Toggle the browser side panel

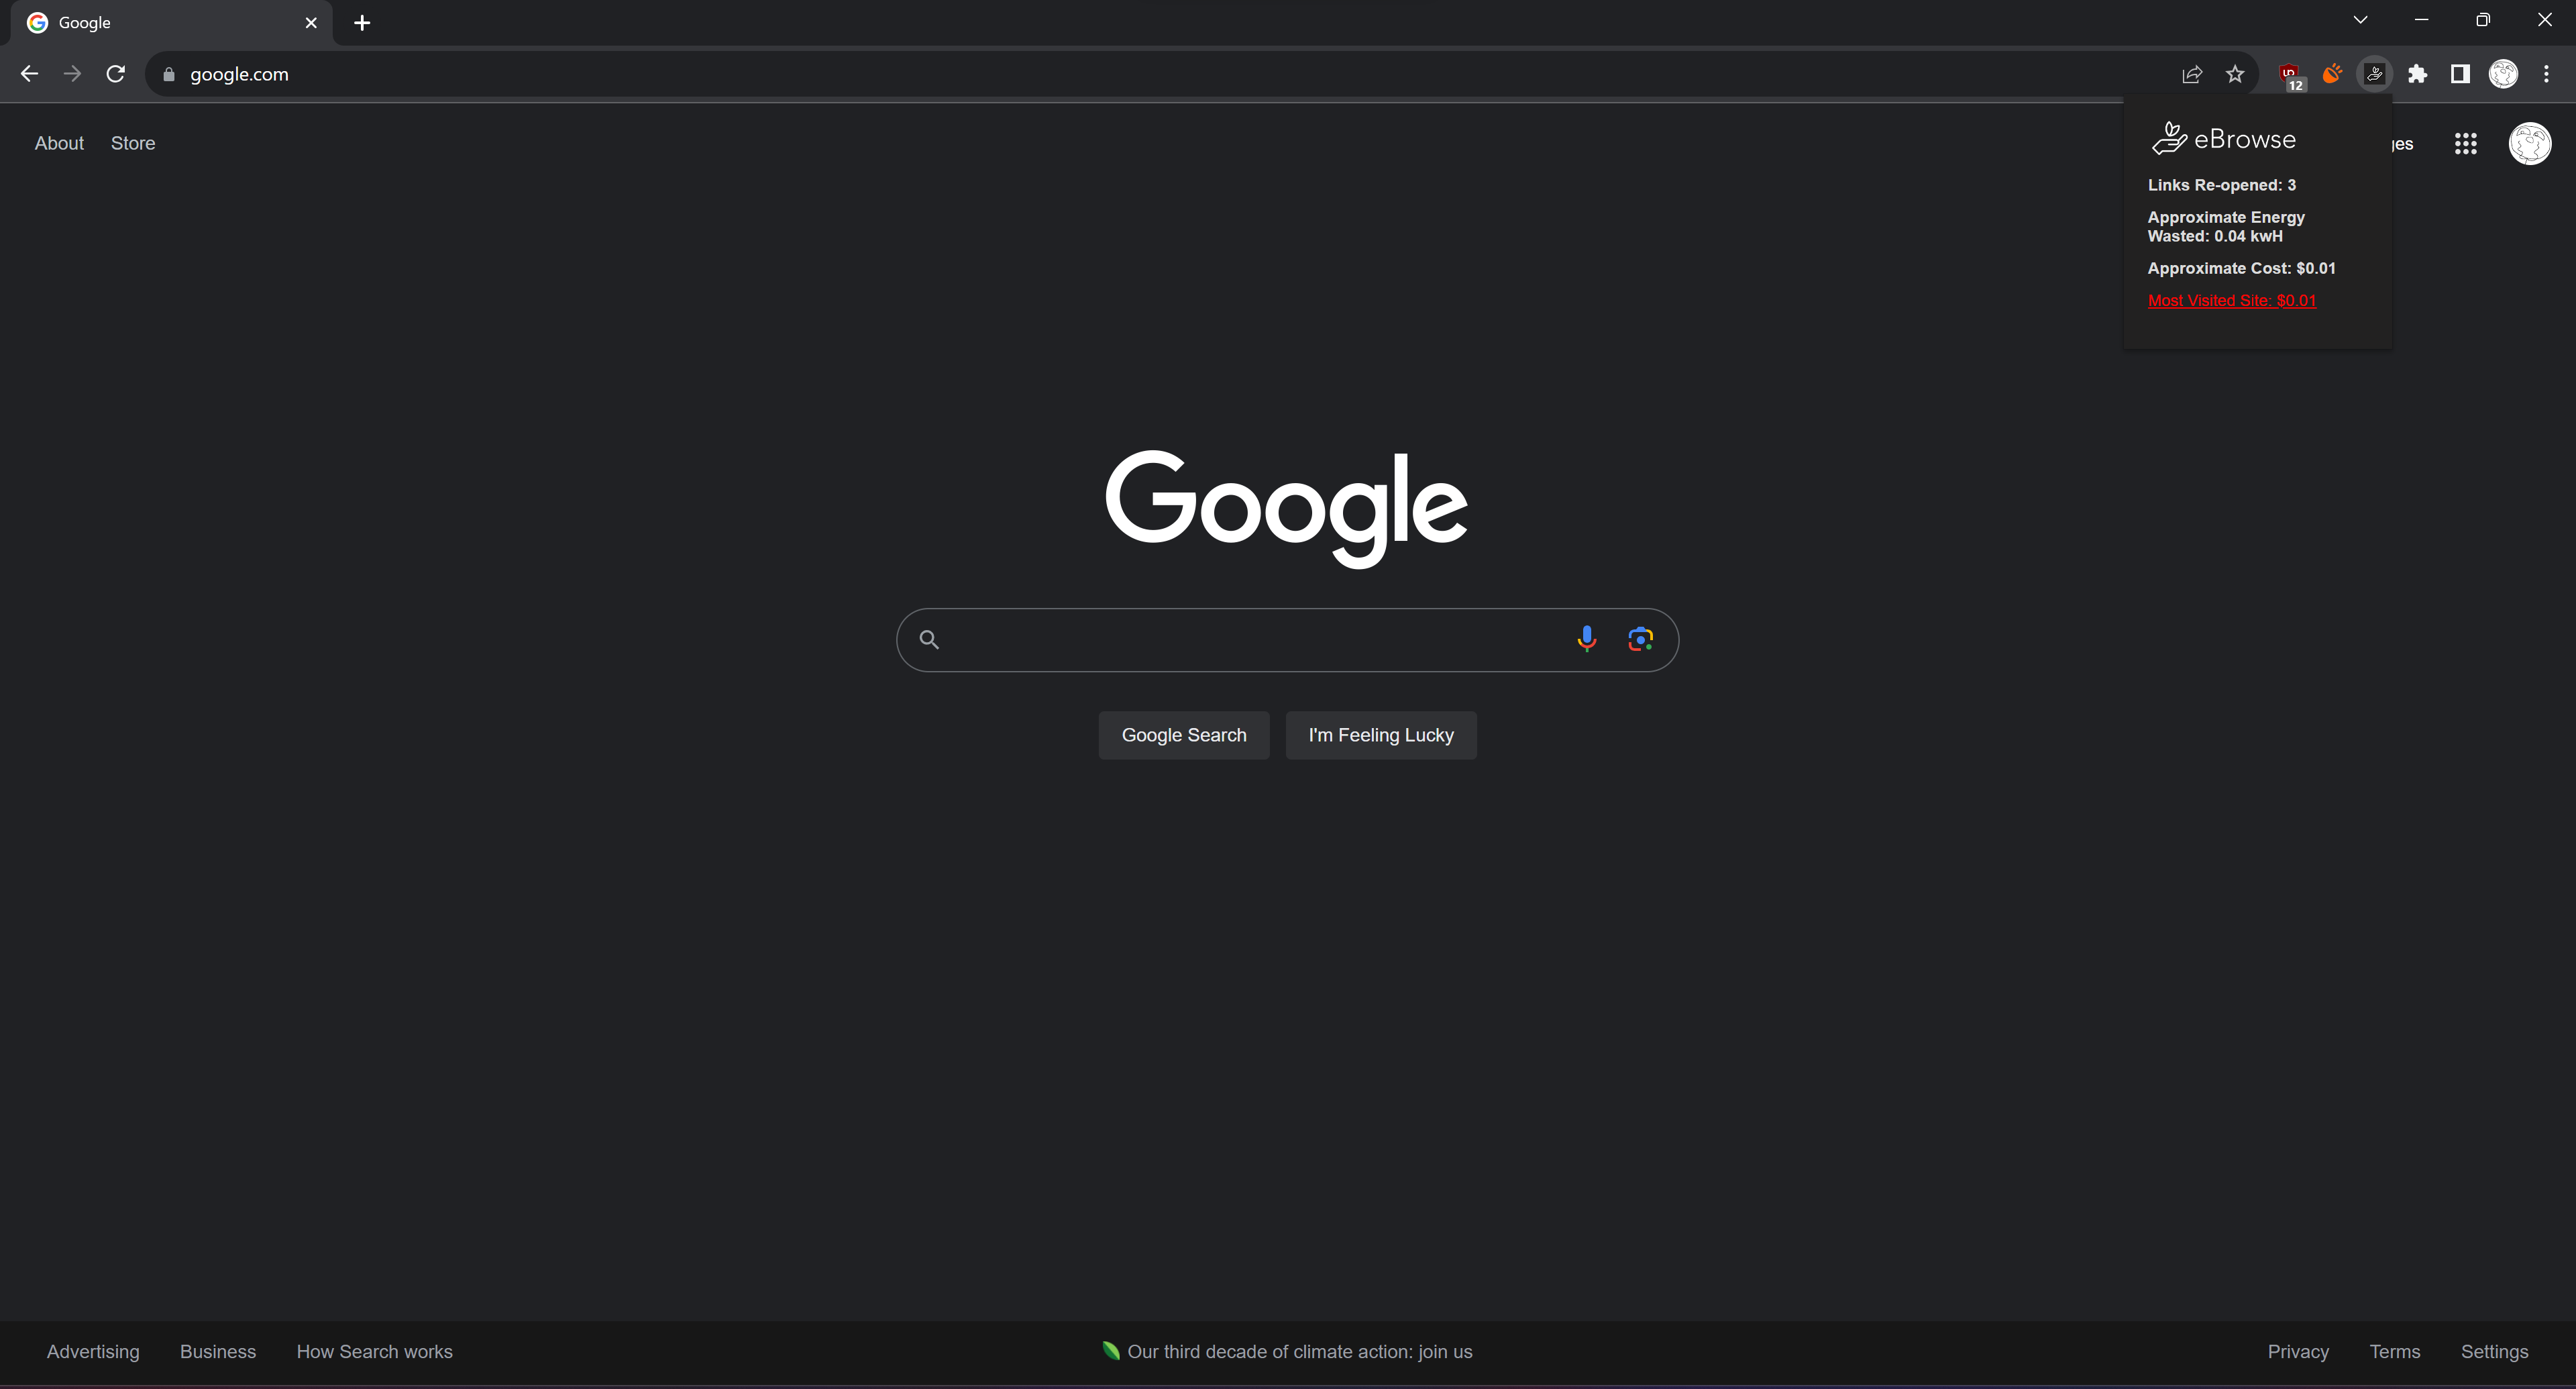[2460, 74]
